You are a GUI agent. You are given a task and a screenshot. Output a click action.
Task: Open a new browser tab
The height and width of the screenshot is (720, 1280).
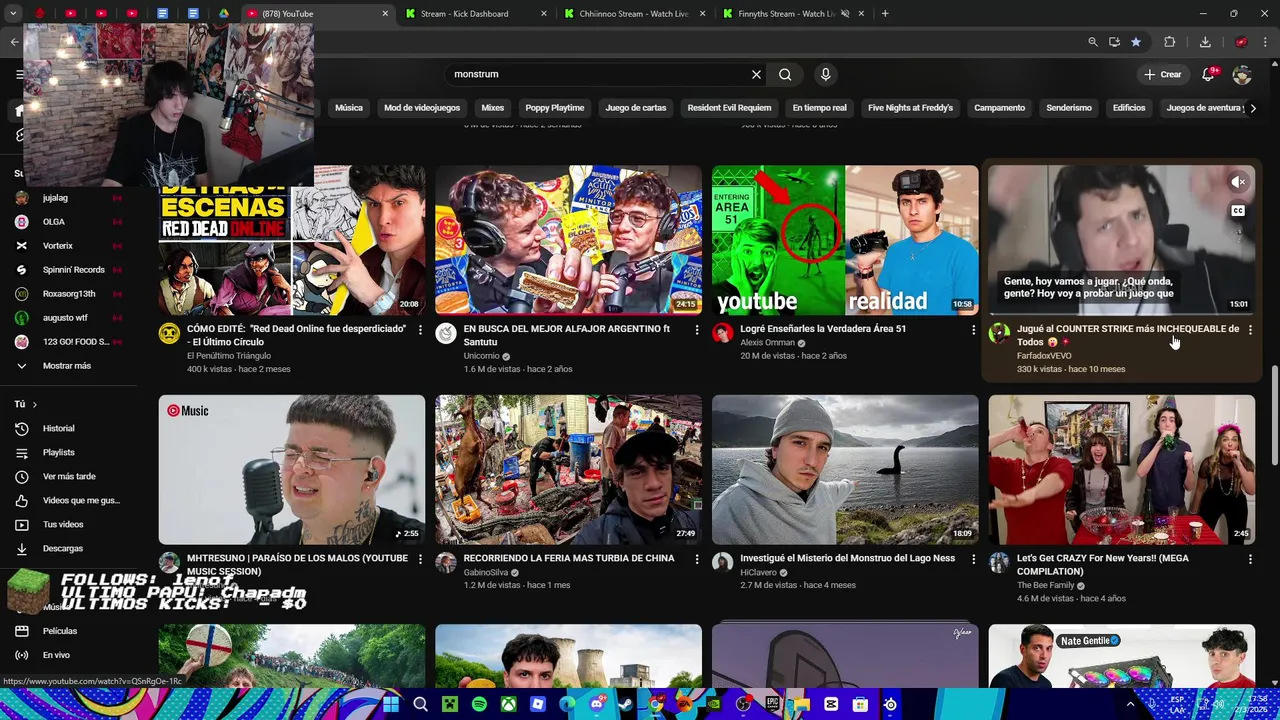(885, 14)
